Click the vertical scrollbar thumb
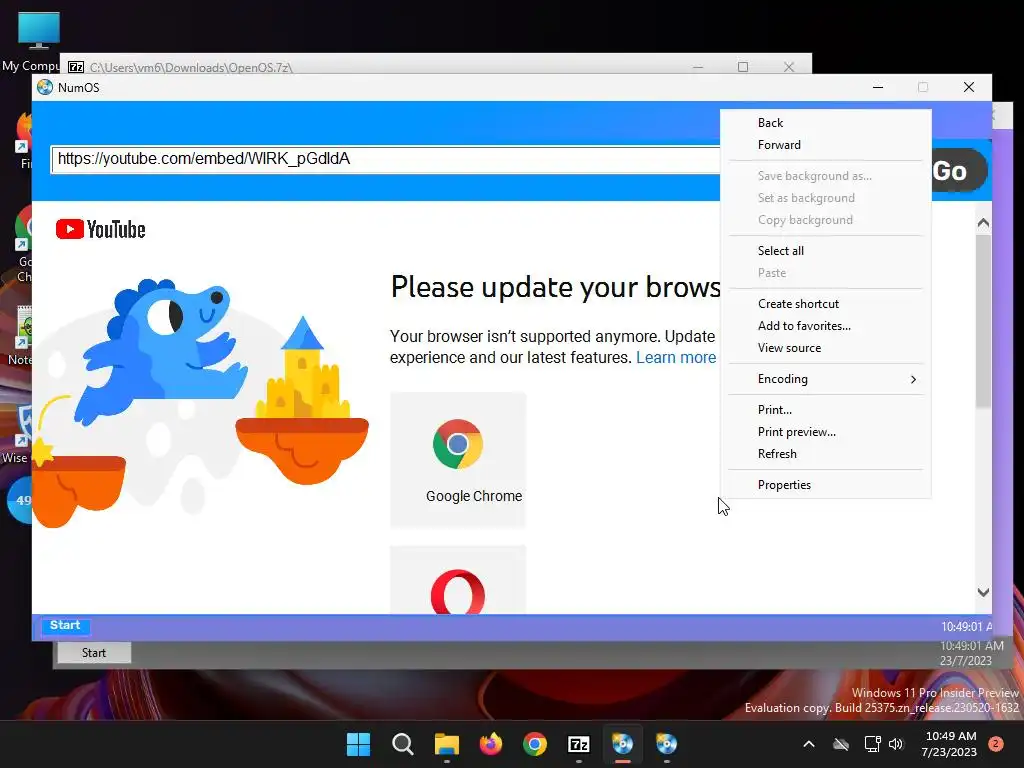The image size is (1024, 768). [983, 321]
